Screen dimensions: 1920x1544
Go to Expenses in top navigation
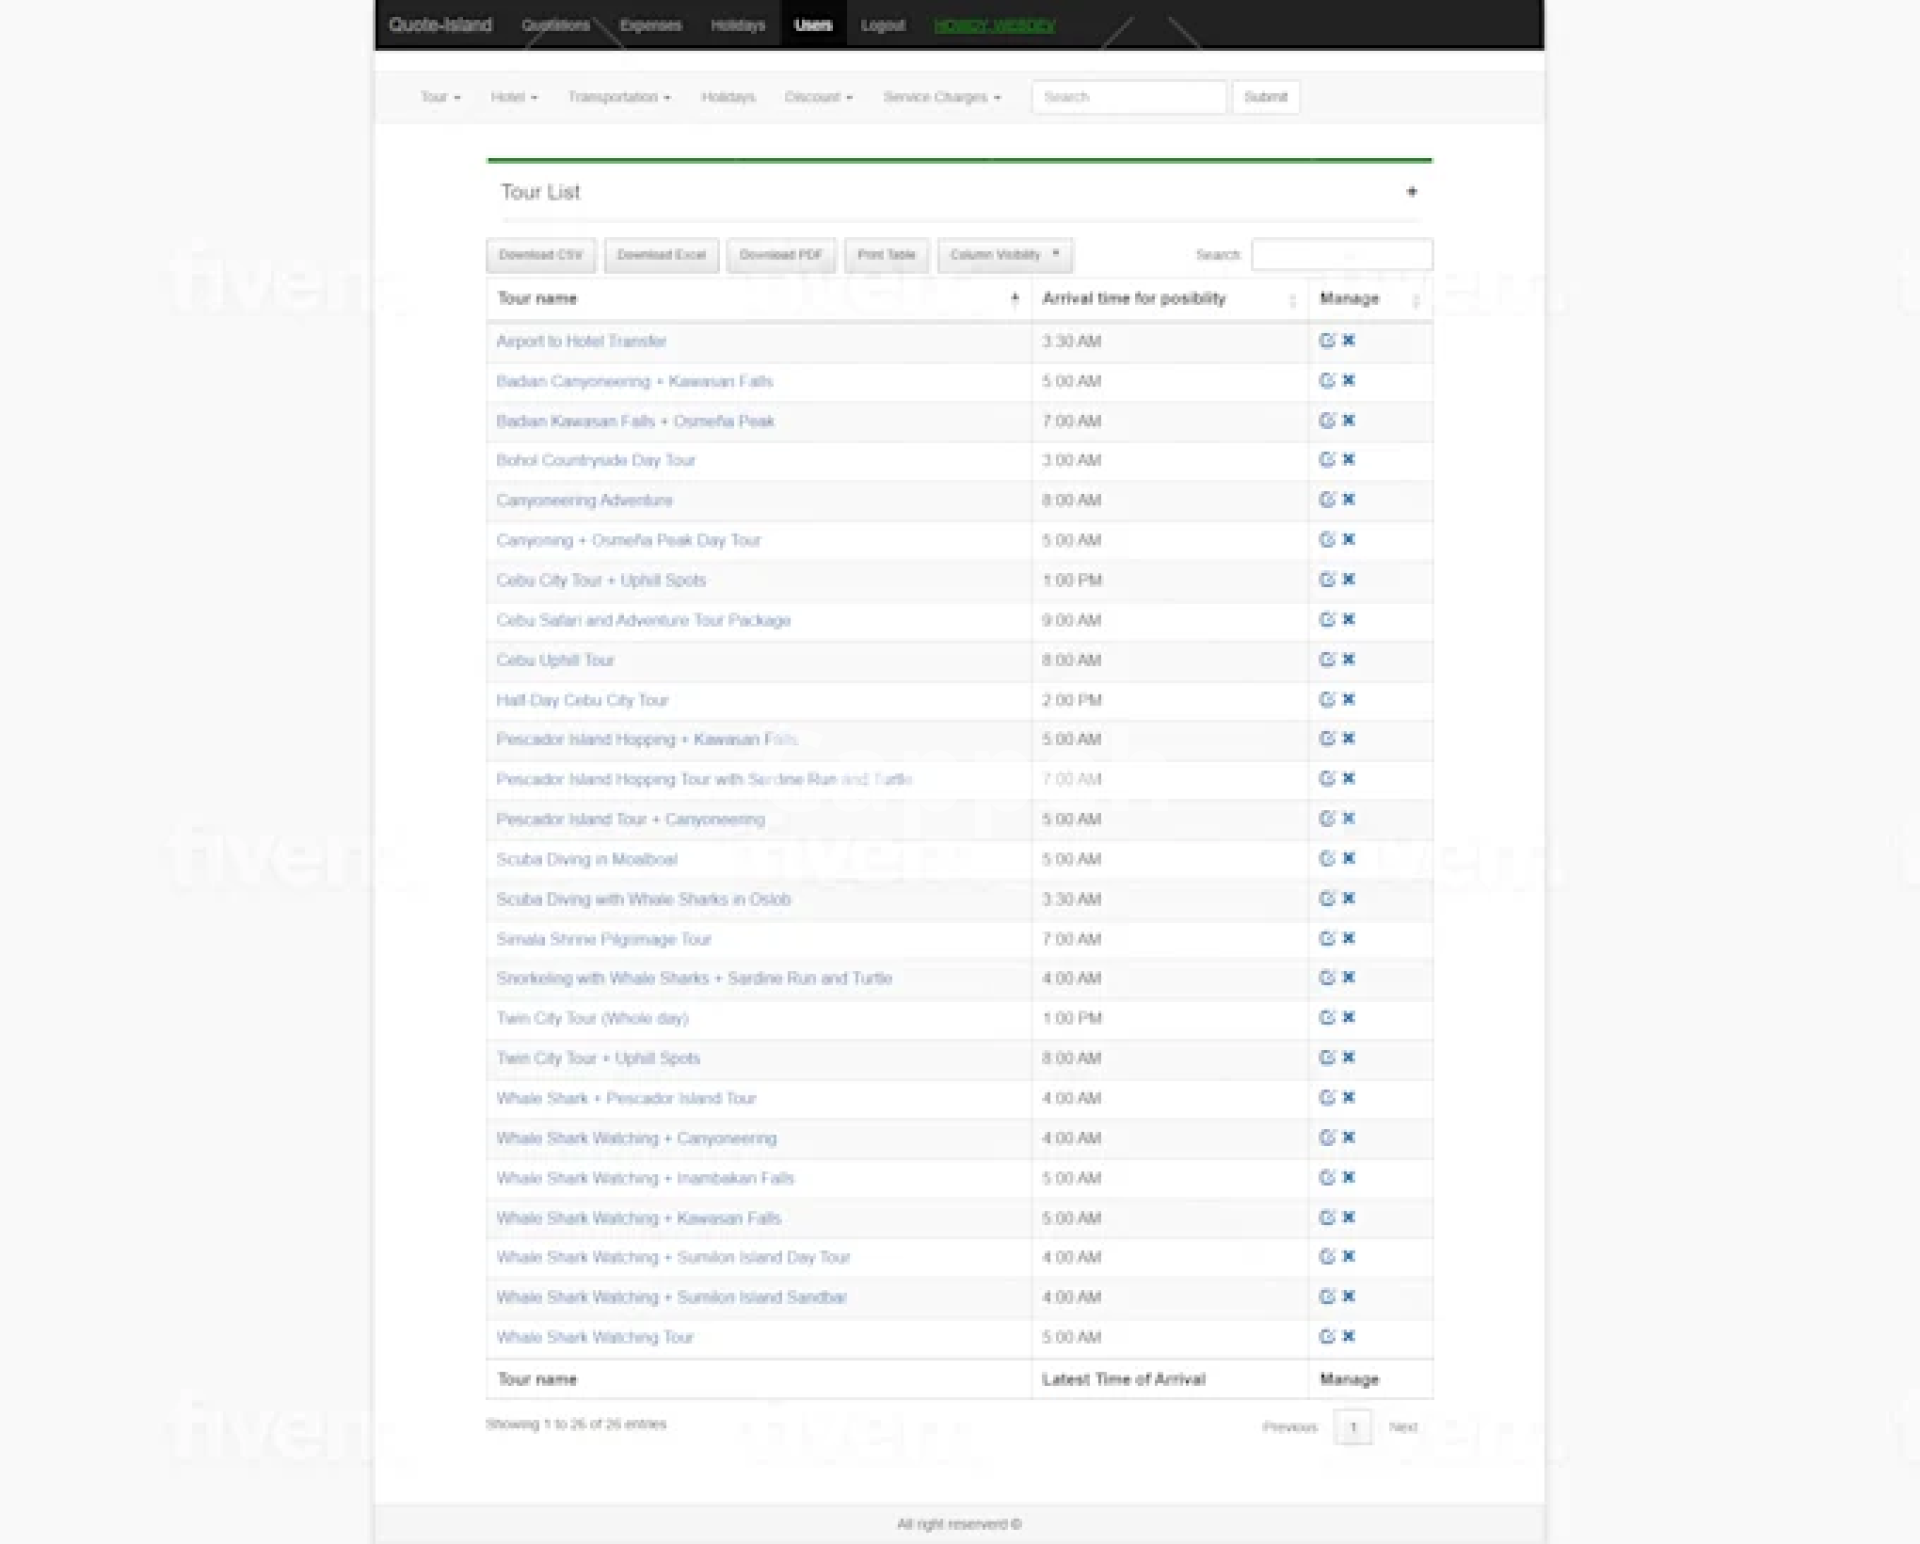650,25
